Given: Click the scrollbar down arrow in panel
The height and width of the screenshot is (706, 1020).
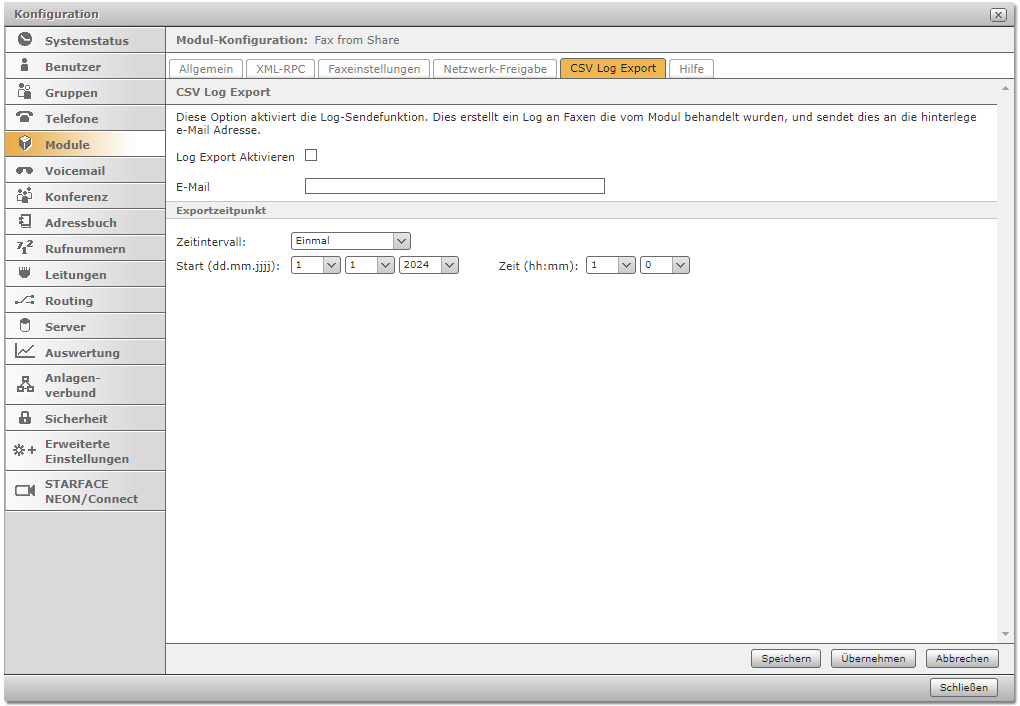Looking at the screenshot, I should click(x=1005, y=634).
